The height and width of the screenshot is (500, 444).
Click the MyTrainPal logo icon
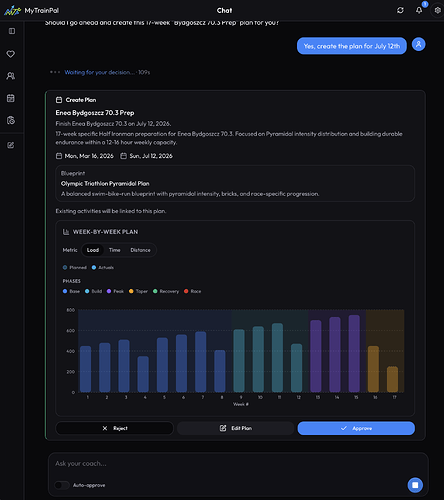[12, 10]
